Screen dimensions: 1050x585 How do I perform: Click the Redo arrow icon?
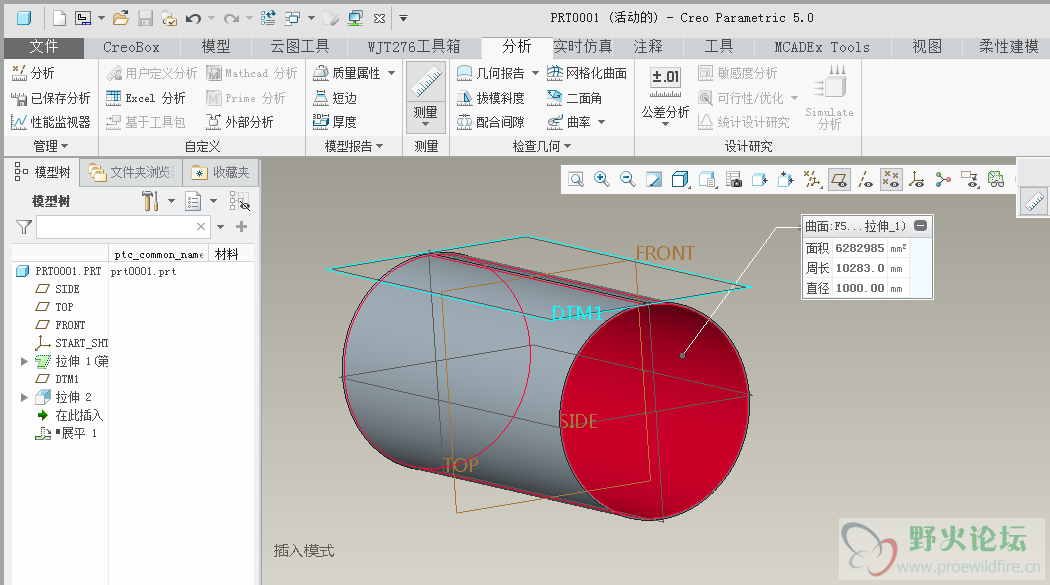231,18
